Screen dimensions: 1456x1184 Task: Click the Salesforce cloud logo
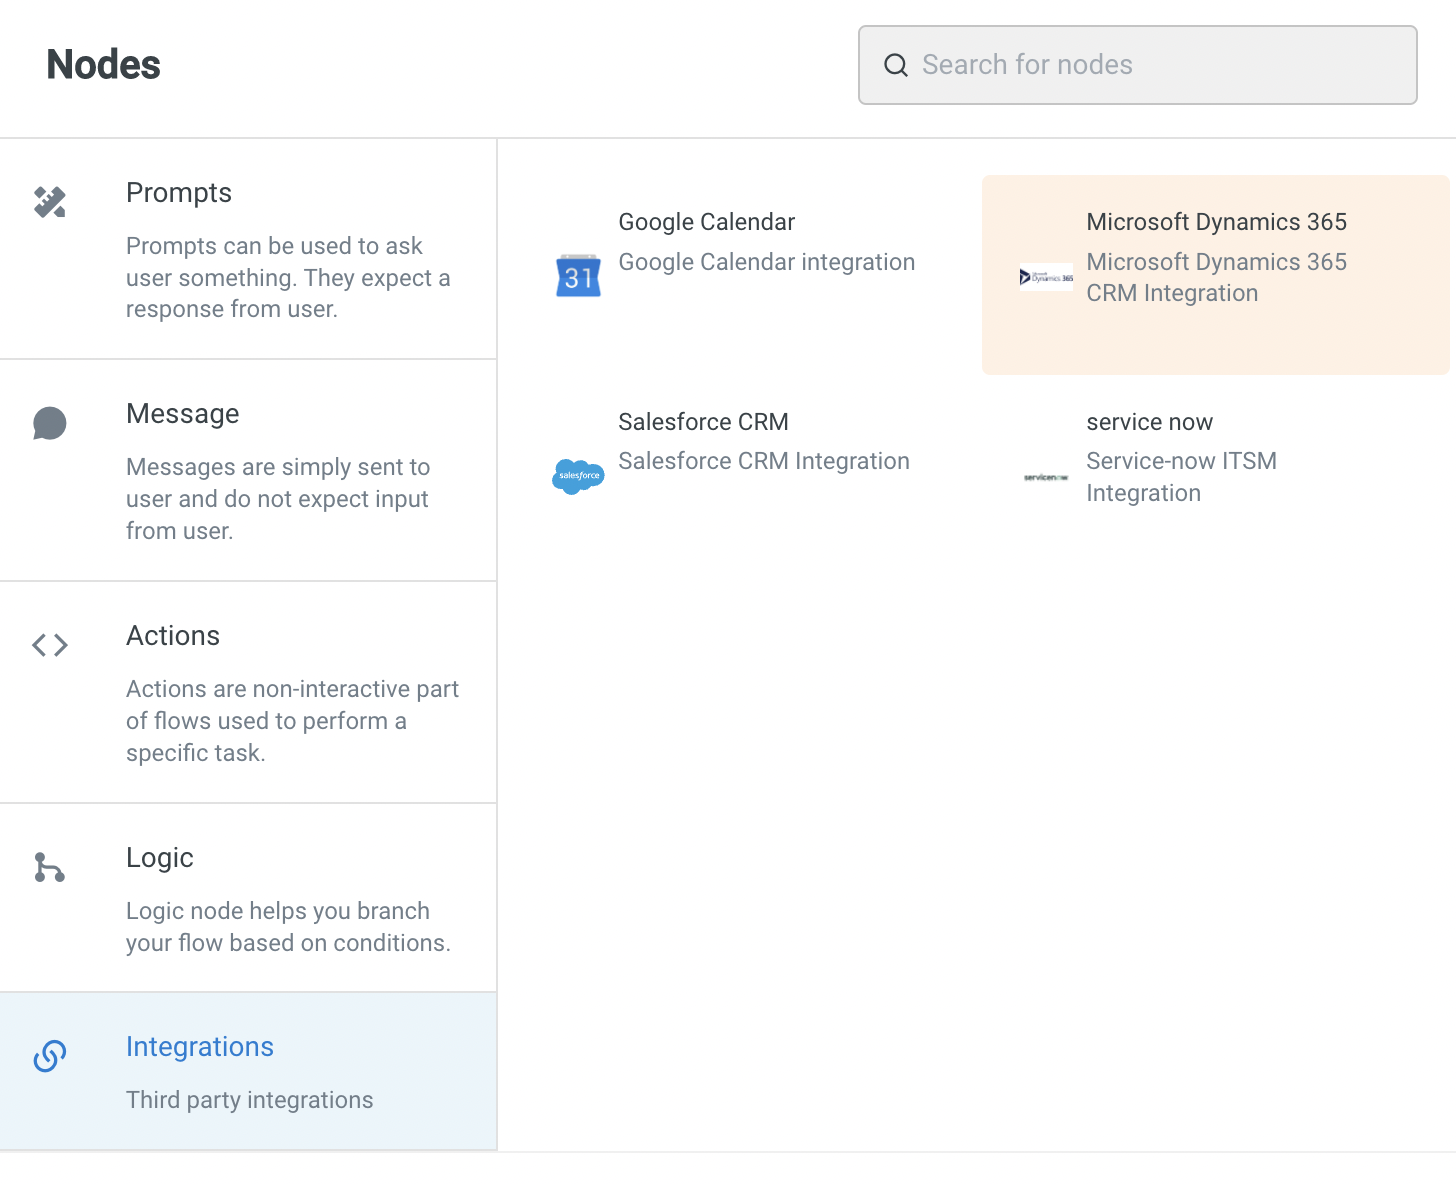(x=578, y=476)
